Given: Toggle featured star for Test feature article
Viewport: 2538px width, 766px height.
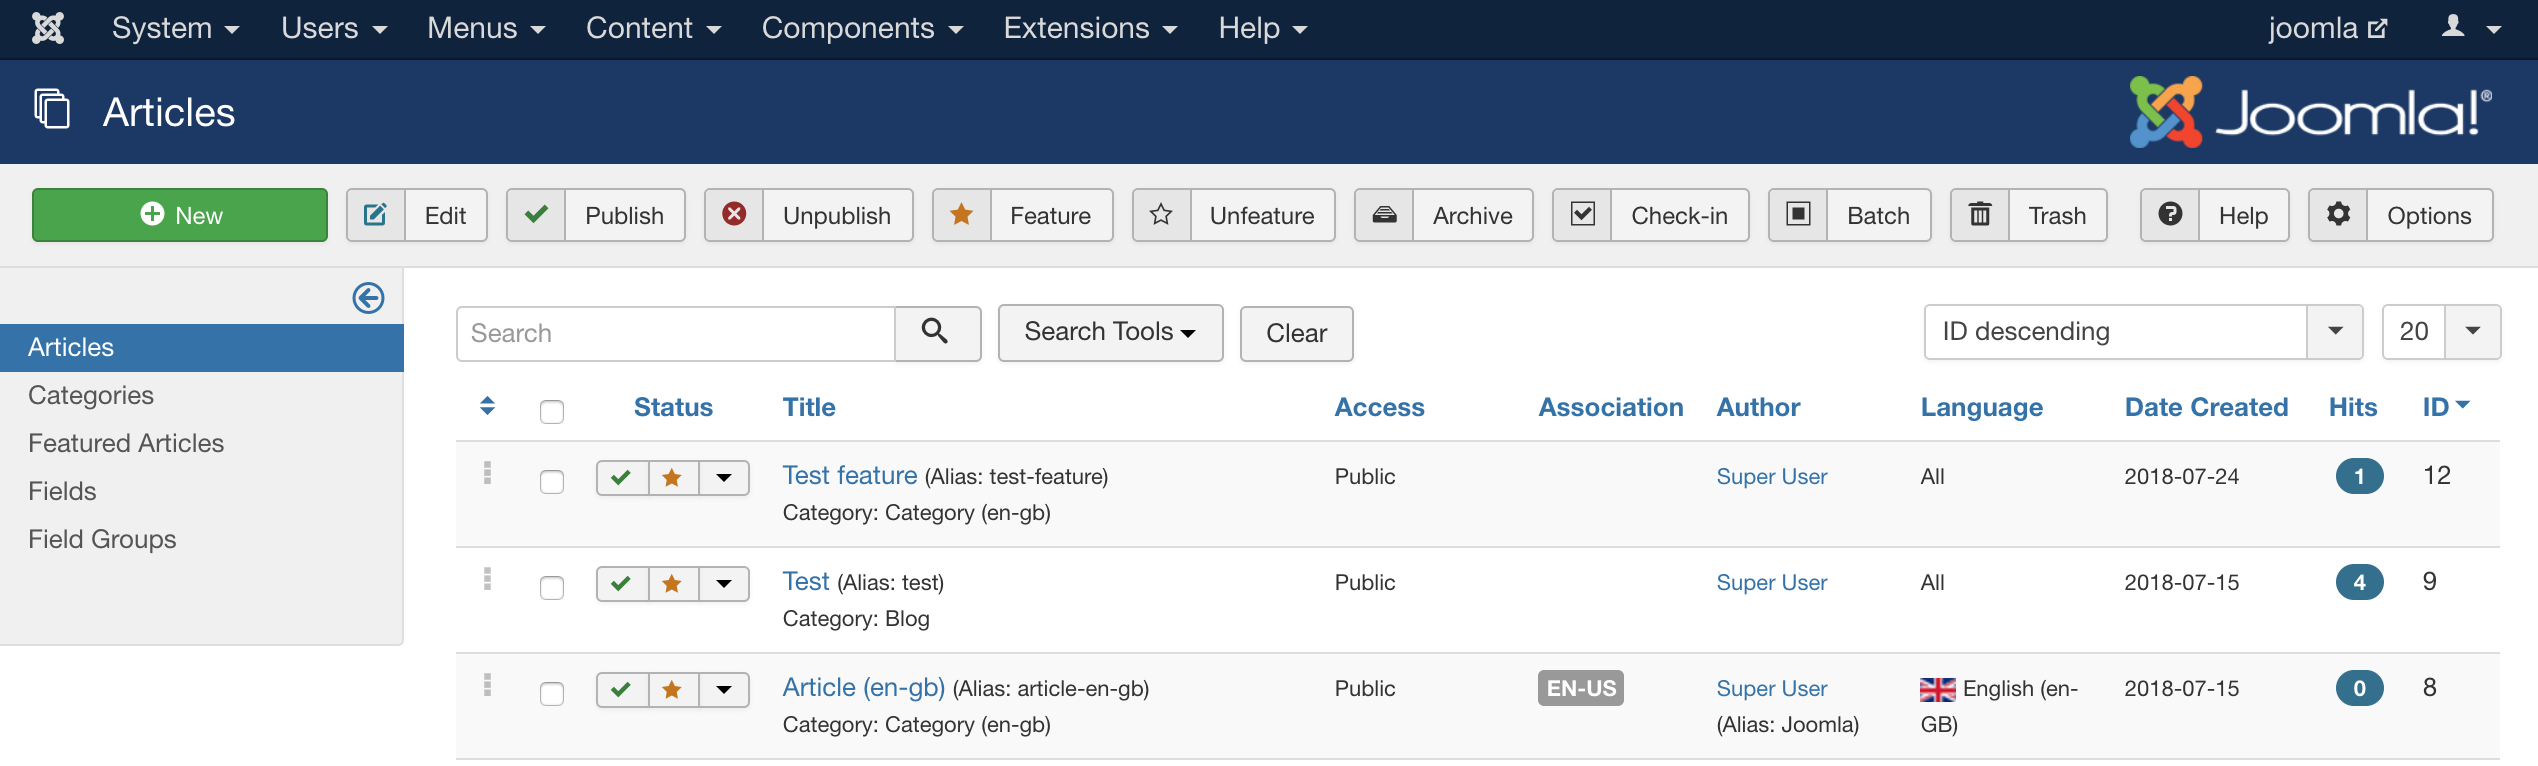Looking at the screenshot, I should coord(672,478).
